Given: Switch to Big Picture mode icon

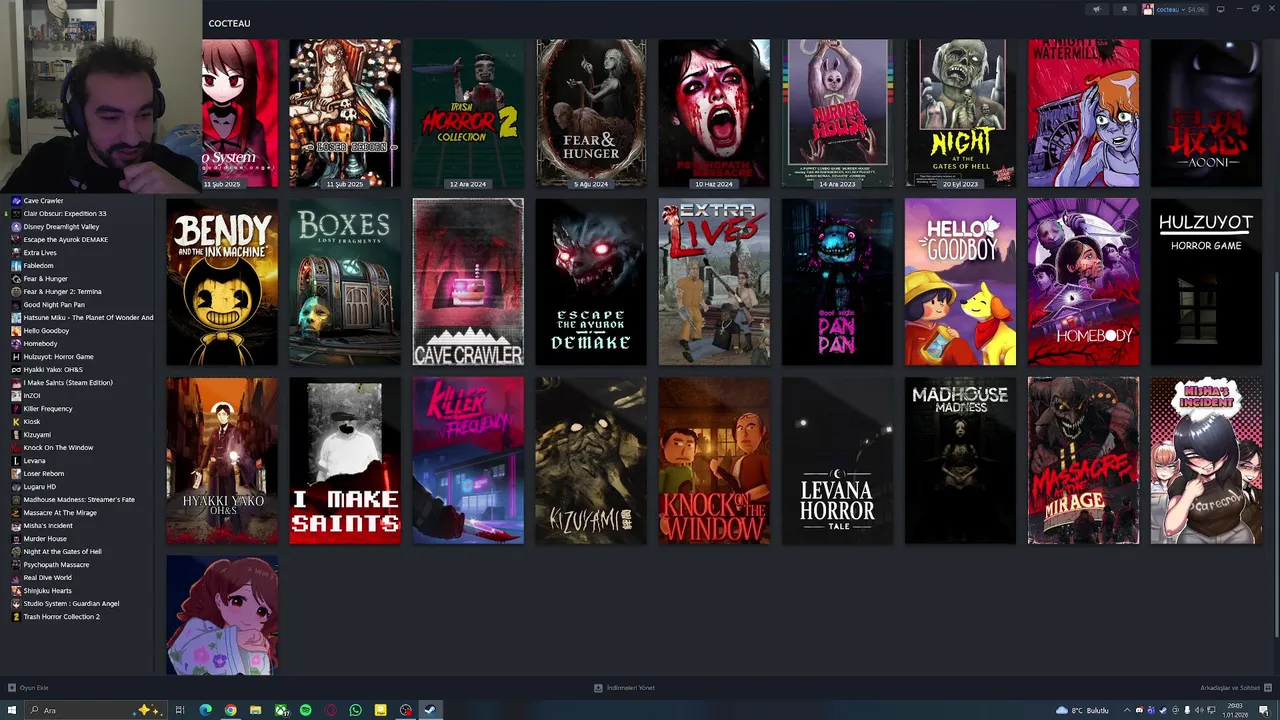Looking at the screenshot, I should pos(1221,9).
